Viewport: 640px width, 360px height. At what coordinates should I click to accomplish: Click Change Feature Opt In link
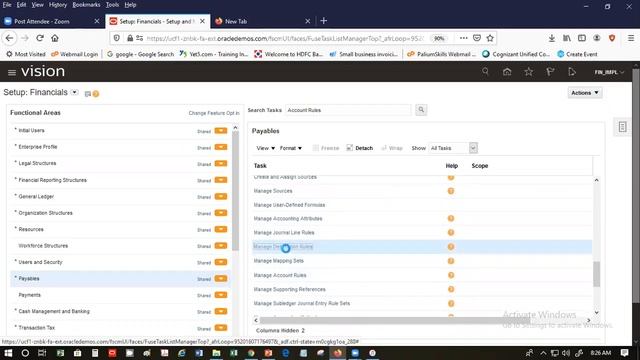(214, 113)
